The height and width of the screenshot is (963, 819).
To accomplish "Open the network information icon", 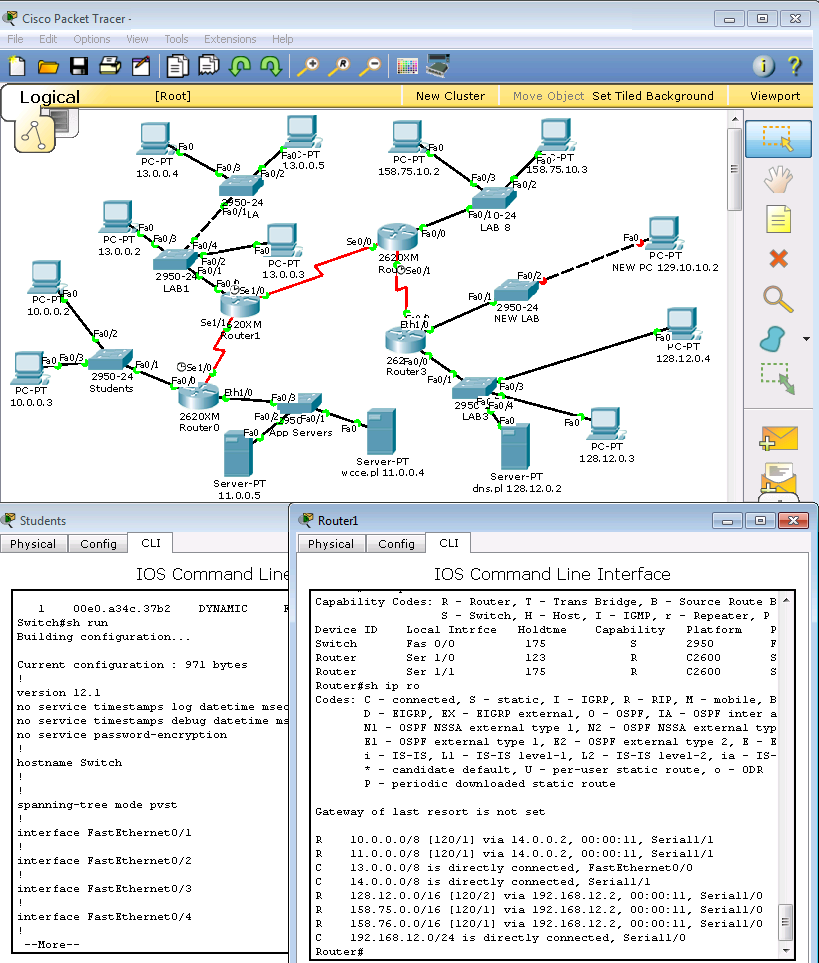I will [x=764, y=66].
